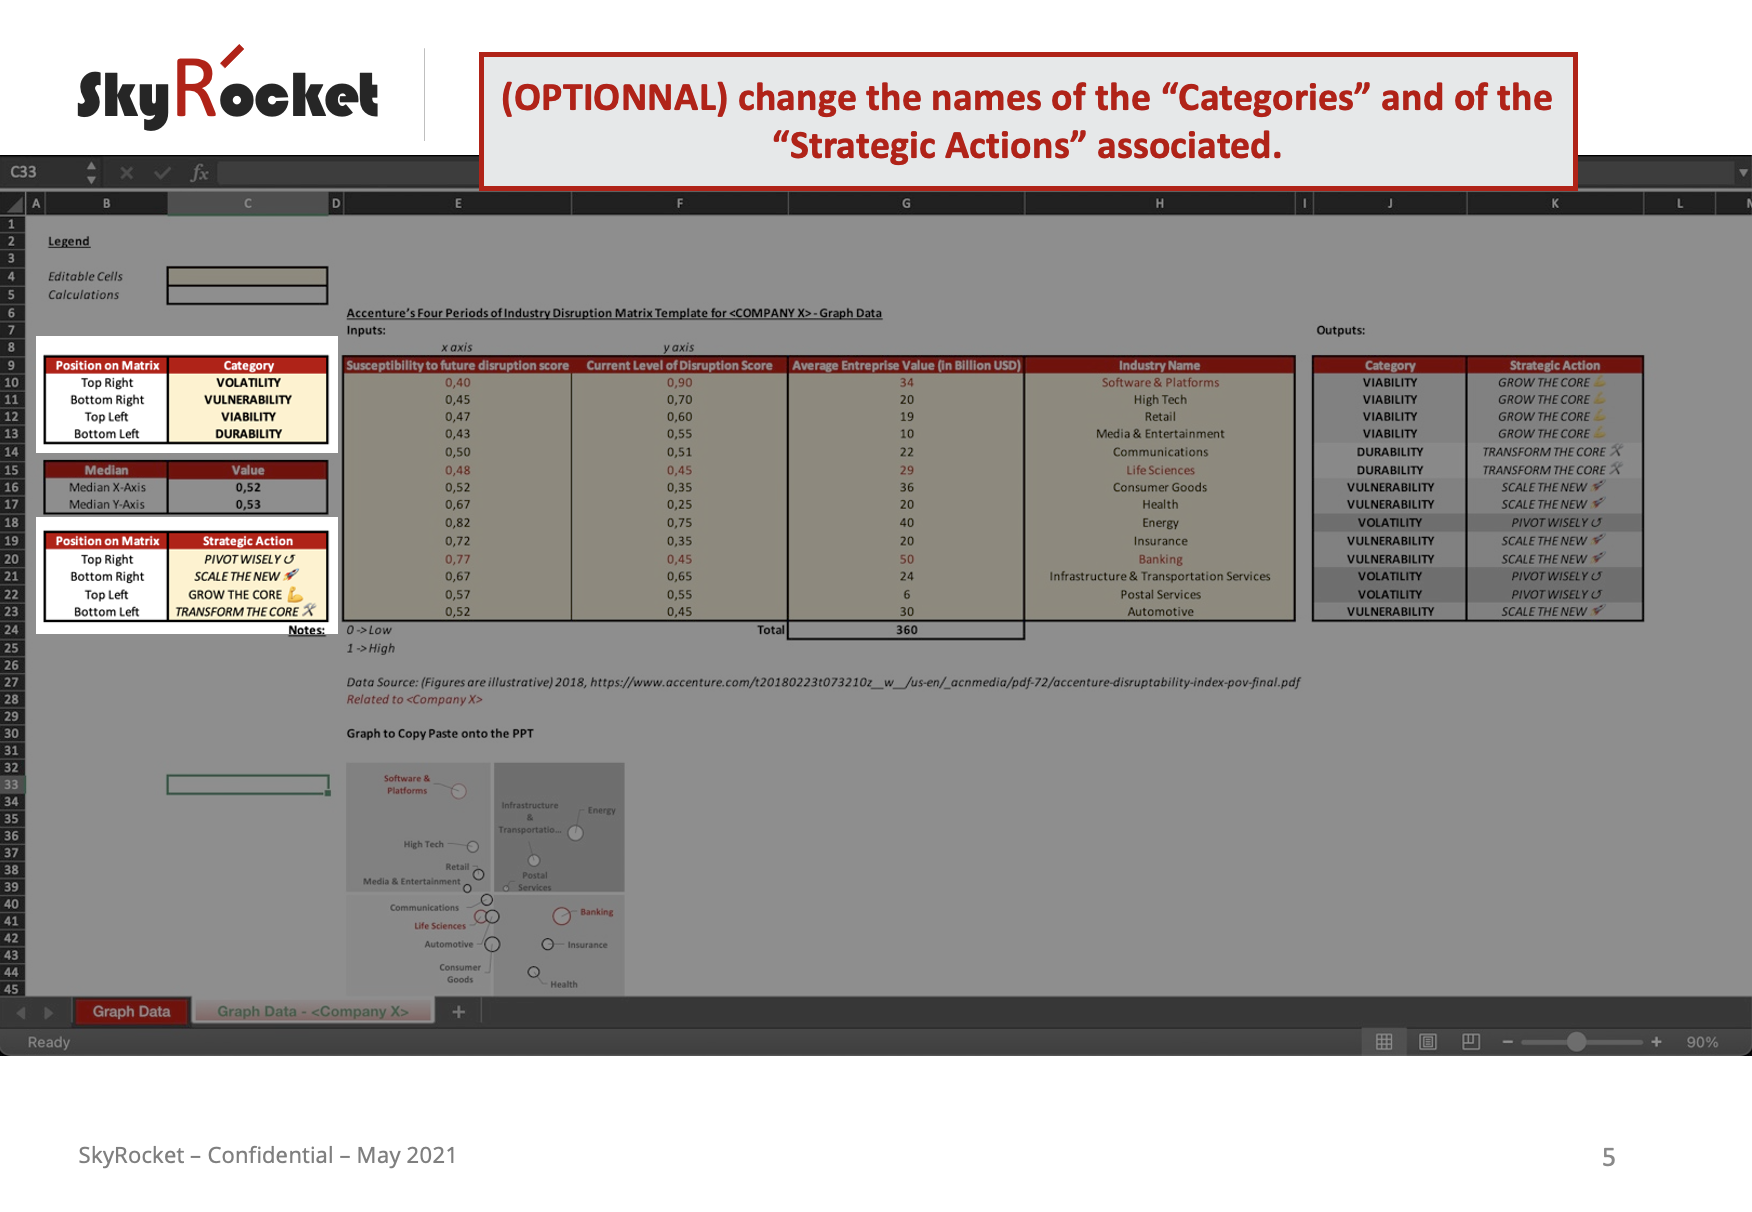1752x1212 pixels.
Task: Click the cancel entry X icon
Action: [x=127, y=173]
